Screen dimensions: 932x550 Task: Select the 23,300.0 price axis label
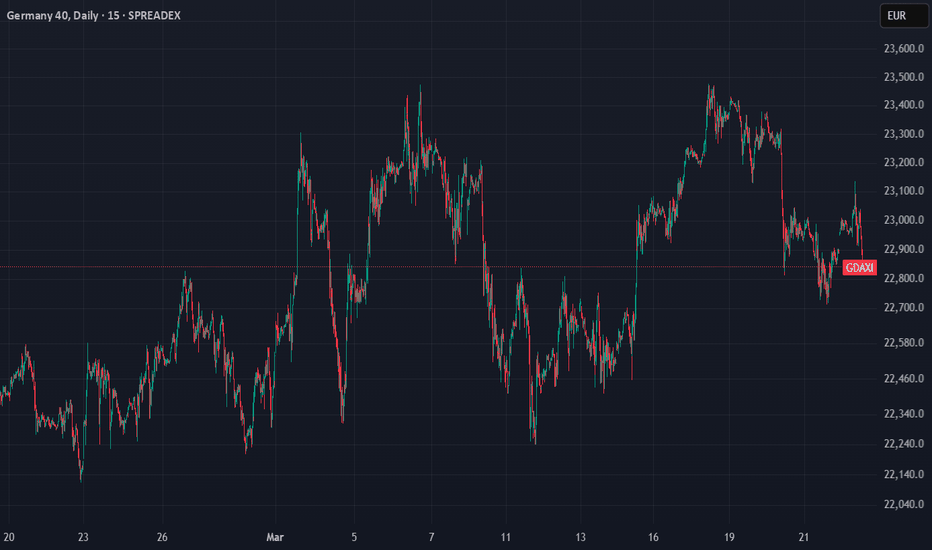pyautogui.click(x=904, y=134)
